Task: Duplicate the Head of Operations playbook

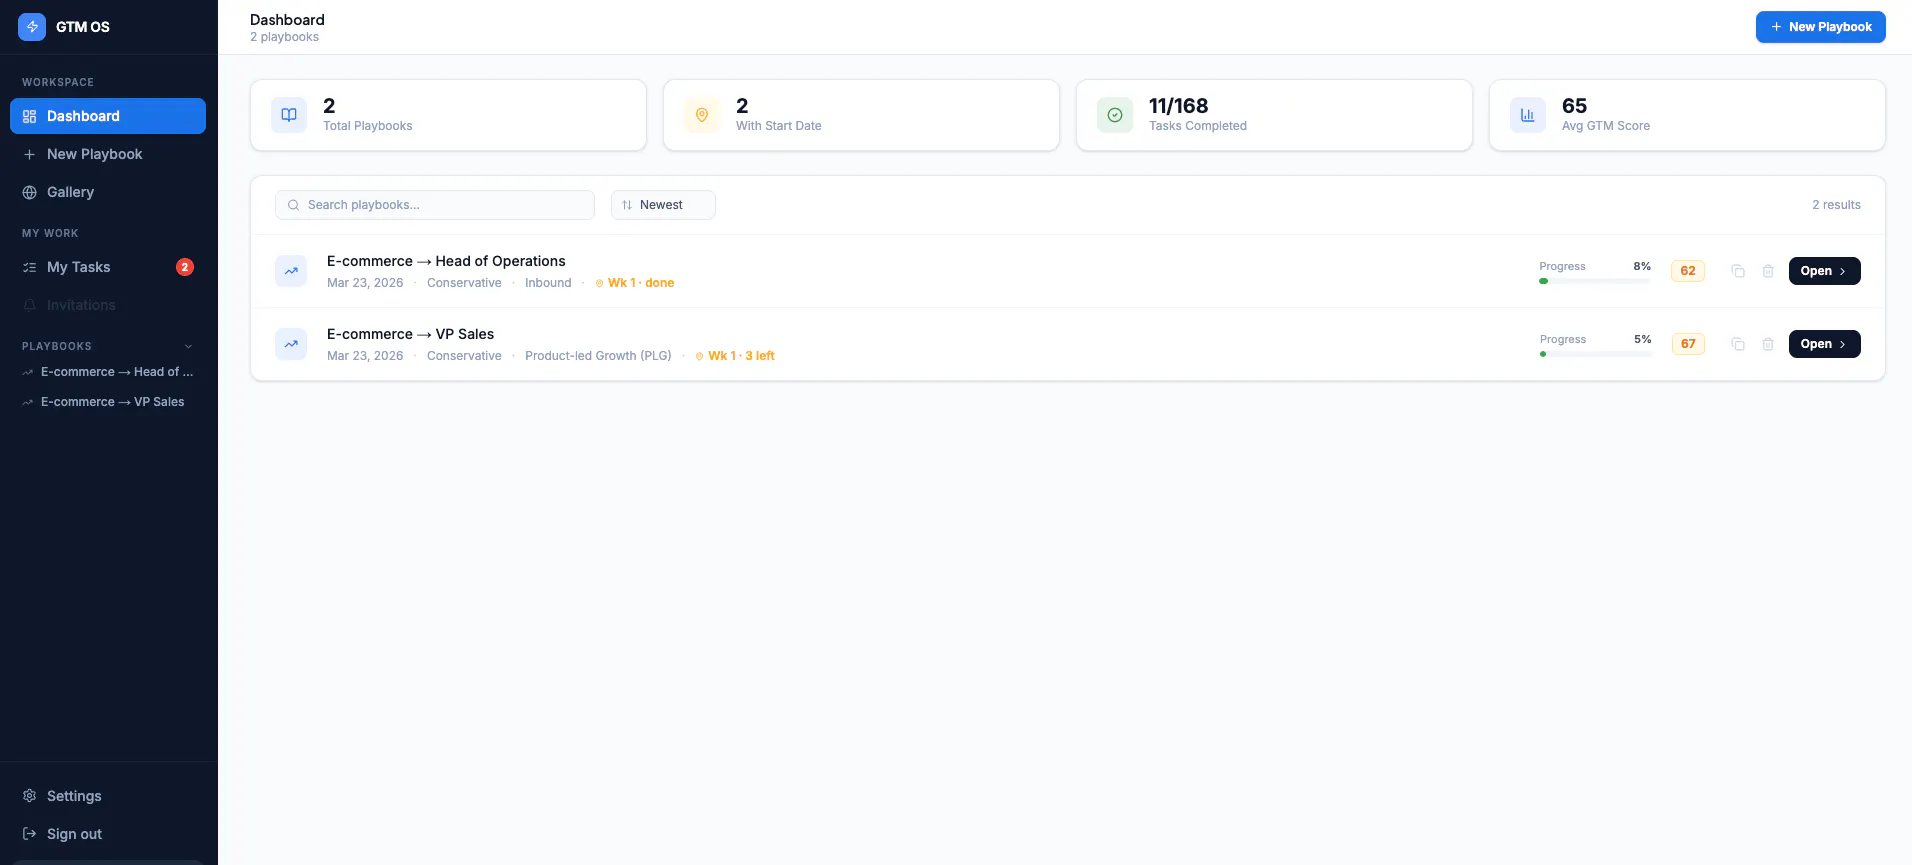Action: pyautogui.click(x=1738, y=271)
